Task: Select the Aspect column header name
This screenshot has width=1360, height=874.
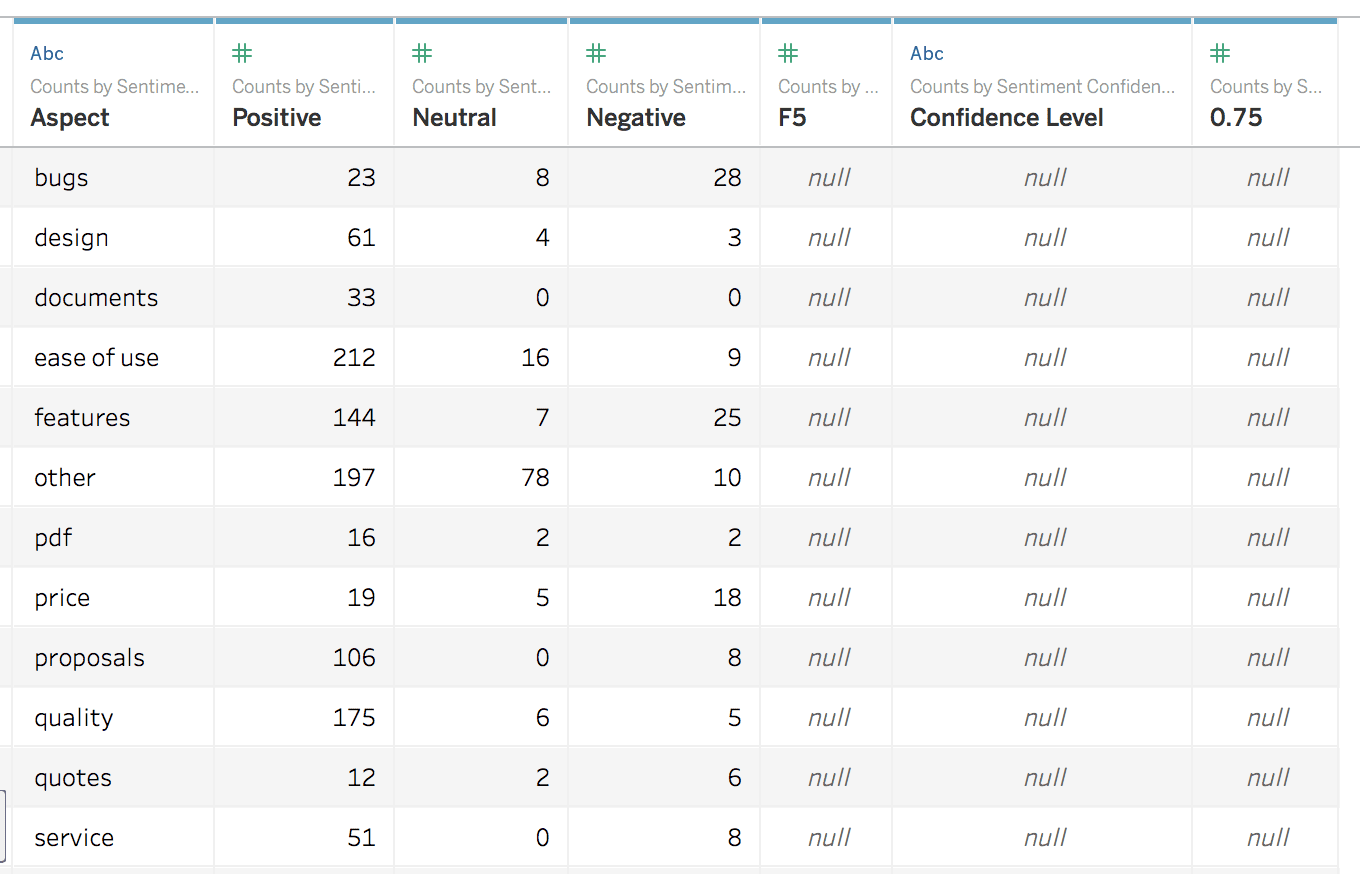Action: [x=70, y=118]
